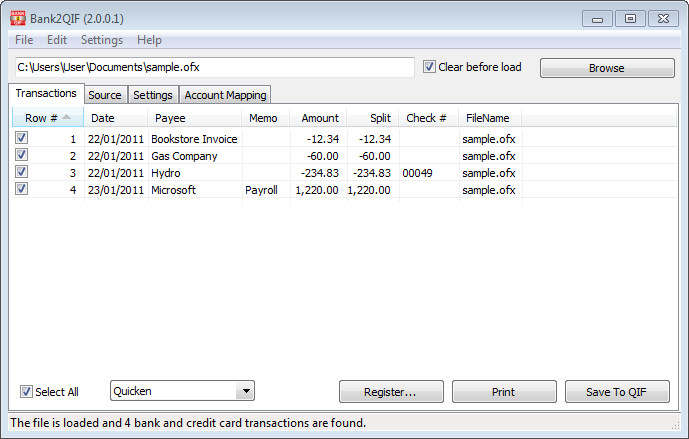
Task: Open the Settings menu in menu bar
Action: tap(102, 40)
